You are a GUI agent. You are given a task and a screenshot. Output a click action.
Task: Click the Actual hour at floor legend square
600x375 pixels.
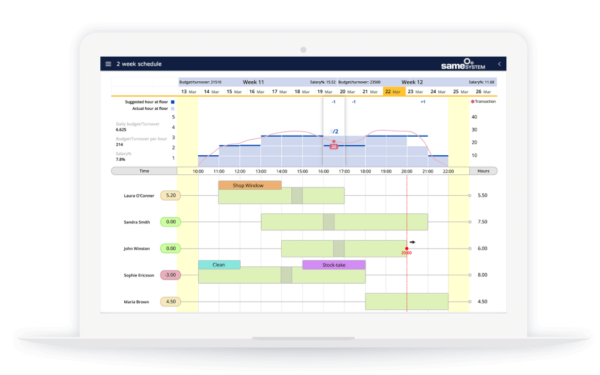pos(173,109)
